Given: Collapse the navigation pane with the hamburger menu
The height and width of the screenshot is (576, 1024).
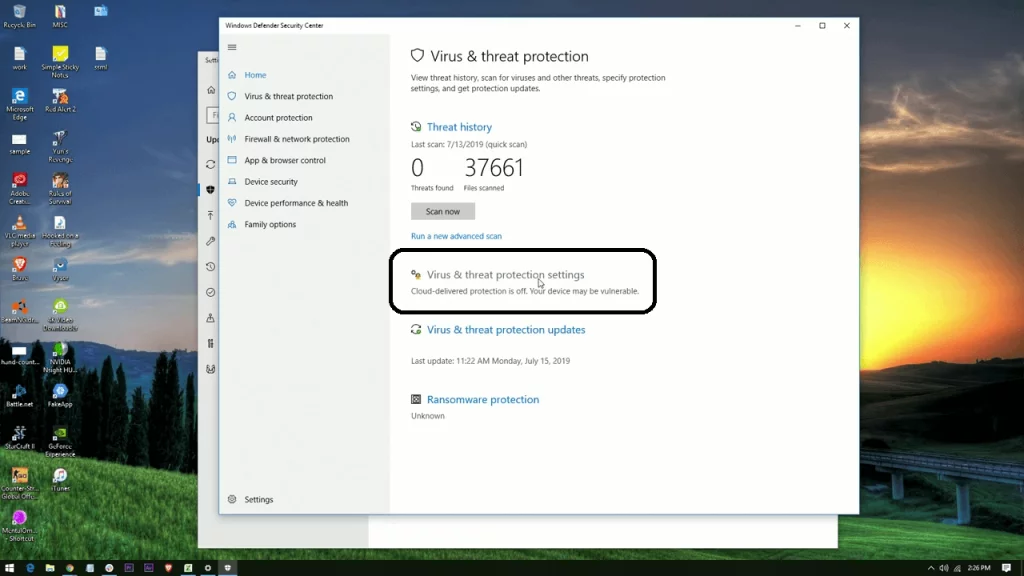Looking at the screenshot, I should pyautogui.click(x=232, y=47).
